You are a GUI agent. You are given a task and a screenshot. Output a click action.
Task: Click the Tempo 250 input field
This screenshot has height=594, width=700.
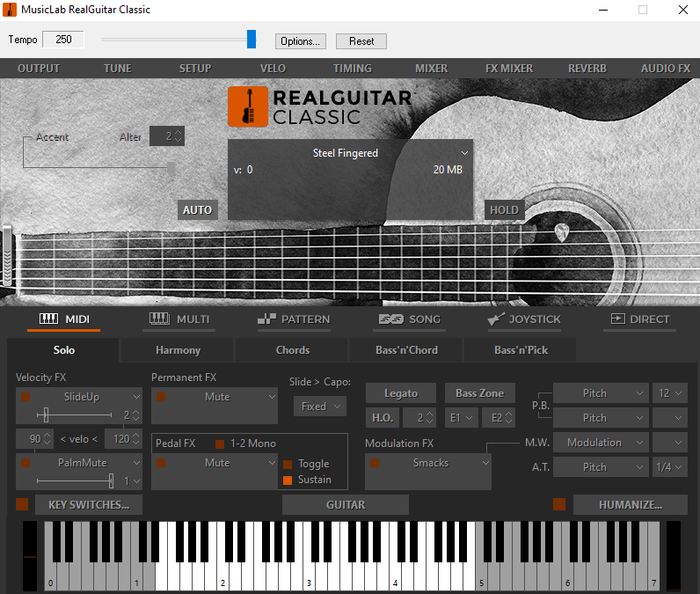tap(63, 39)
